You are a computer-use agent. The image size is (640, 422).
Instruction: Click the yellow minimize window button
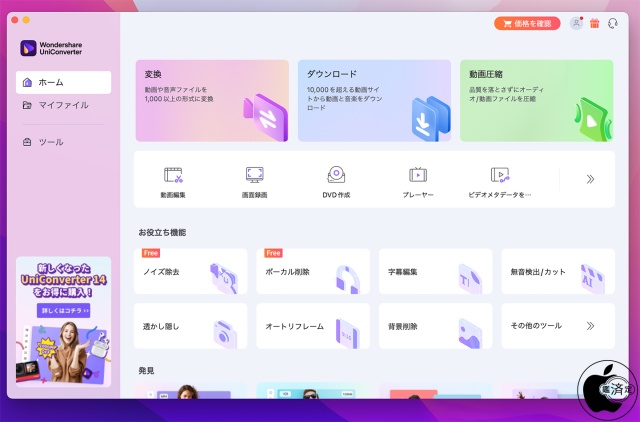click(x=26, y=20)
